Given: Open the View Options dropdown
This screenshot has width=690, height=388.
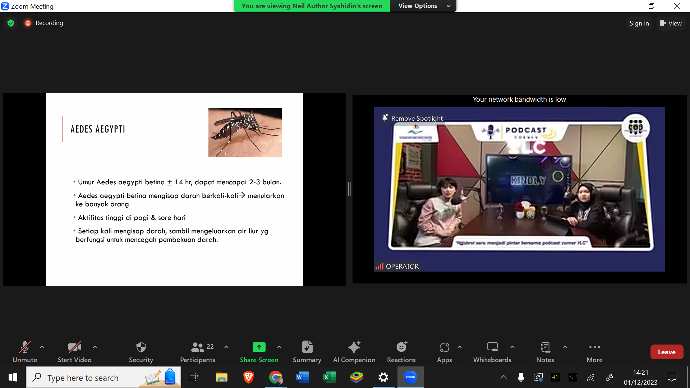Looking at the screenshot, I should (423, 6).
